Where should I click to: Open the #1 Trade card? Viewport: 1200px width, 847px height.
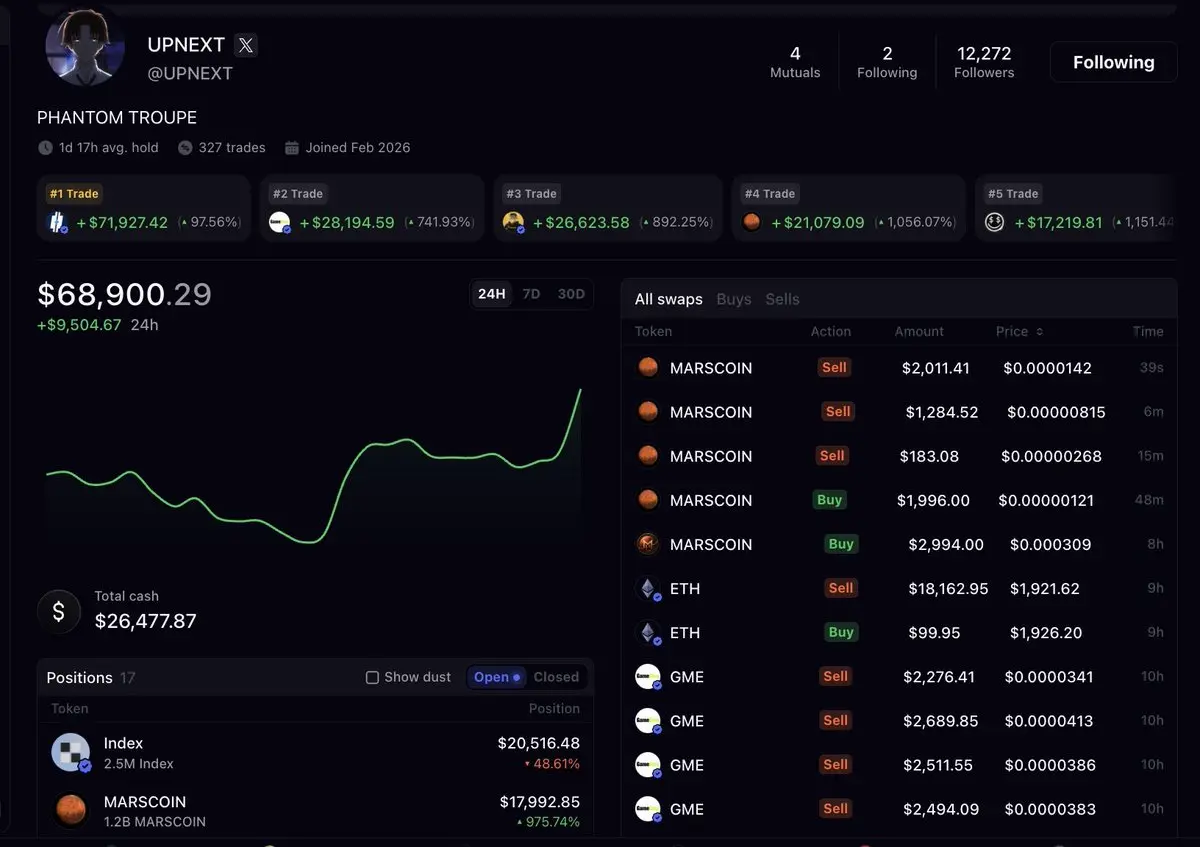[x=144, y=209]
